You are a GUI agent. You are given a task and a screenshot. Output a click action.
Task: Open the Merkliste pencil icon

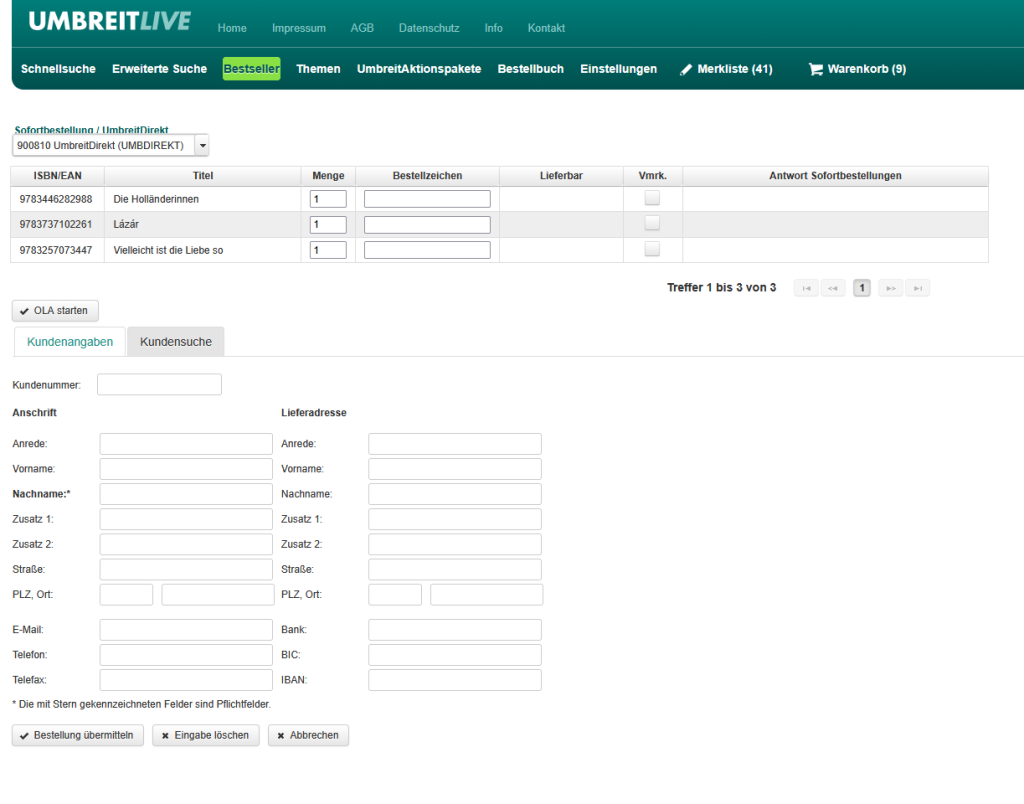click(686, 69)
